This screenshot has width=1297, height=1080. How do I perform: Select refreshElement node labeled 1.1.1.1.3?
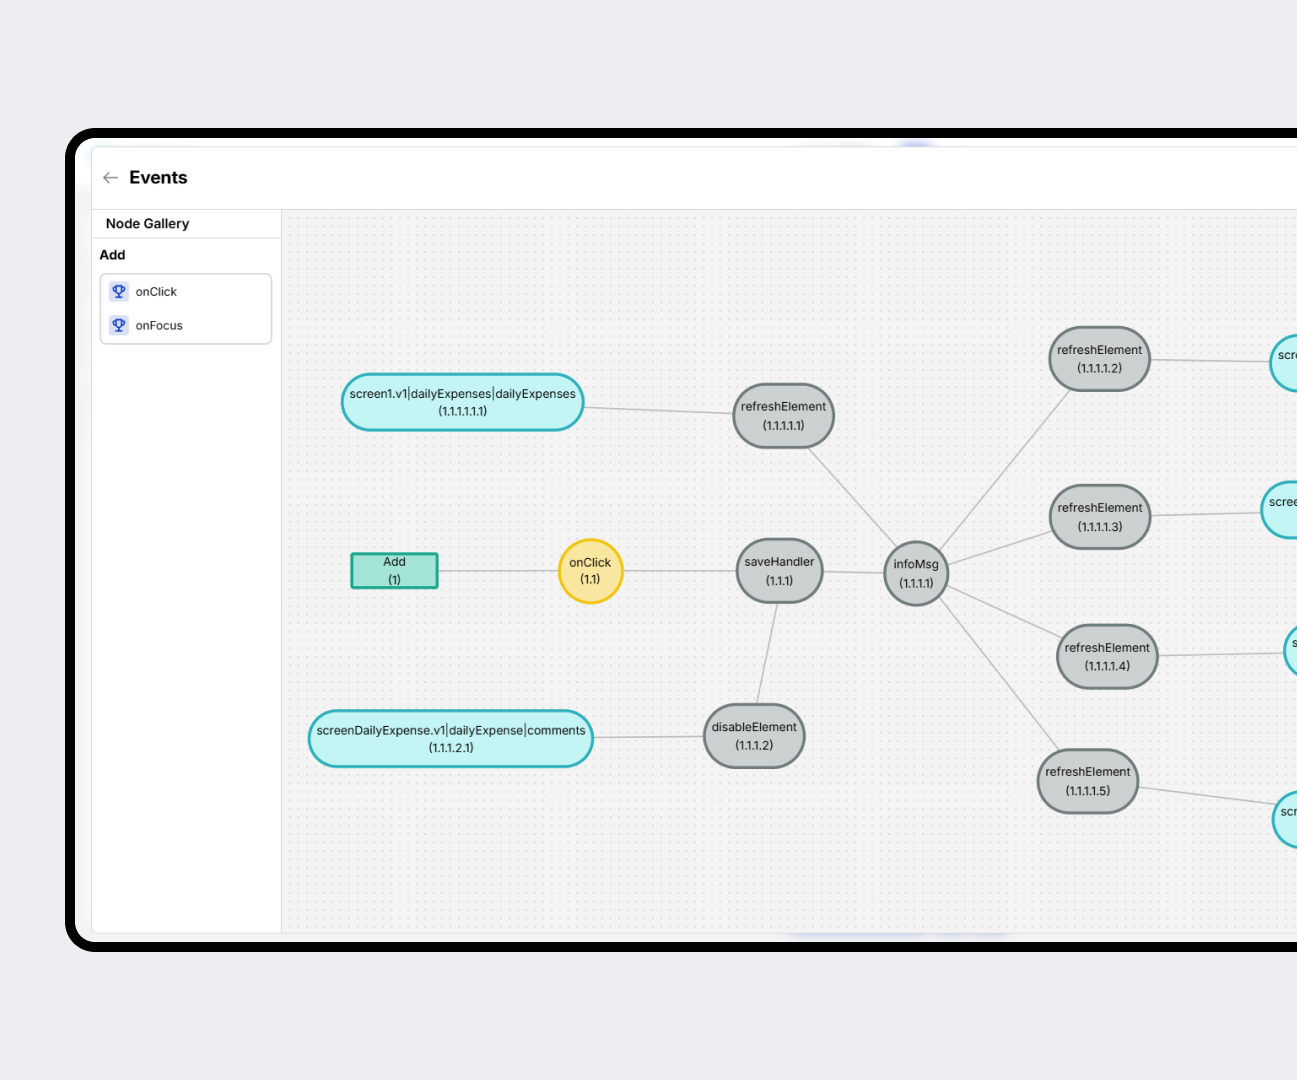(x=1099, y=517)
